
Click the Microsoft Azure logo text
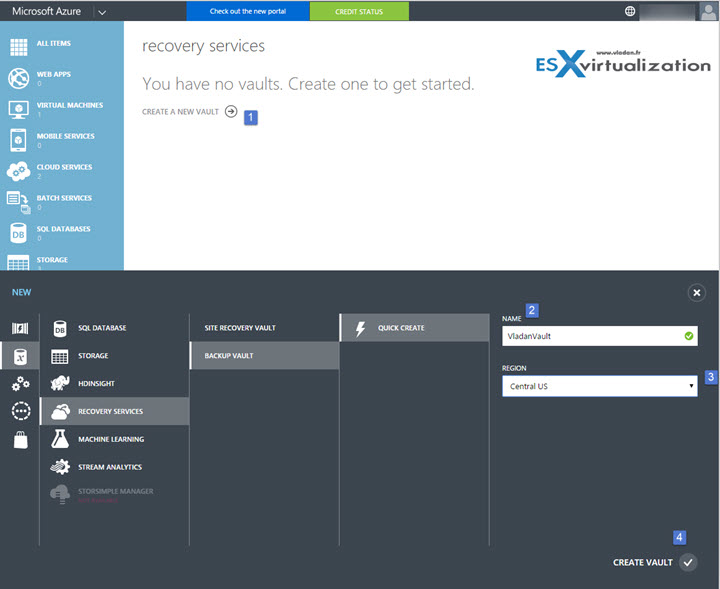coord(46,11)
